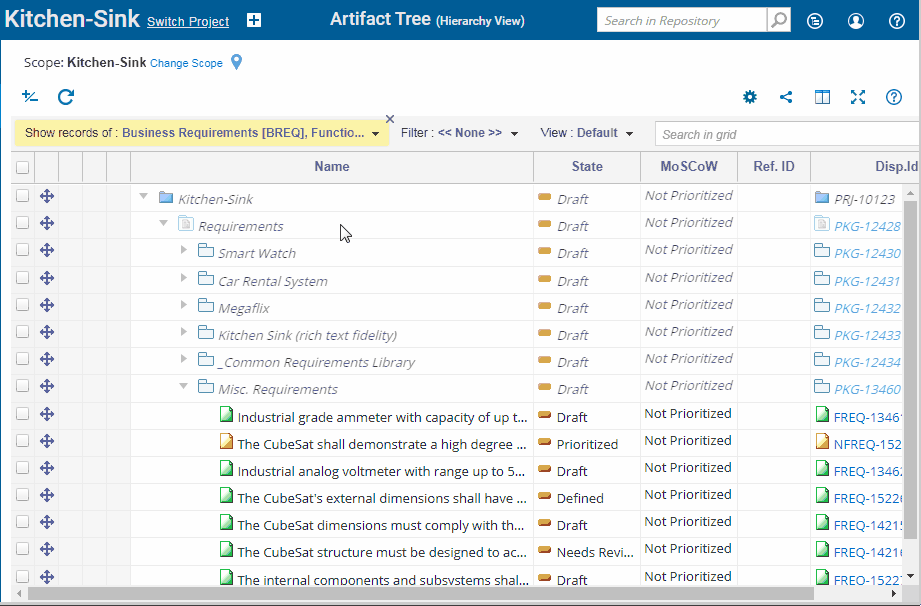Screen dimensions: 921x606
Task: Open the PKG-12432 link
Action: [867, 308]
